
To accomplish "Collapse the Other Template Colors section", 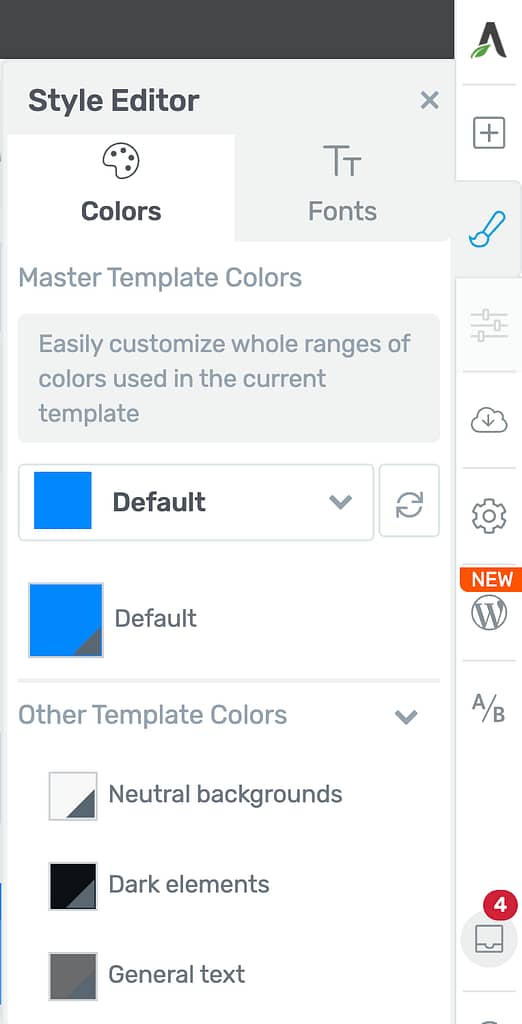I will tap(406, 716).
